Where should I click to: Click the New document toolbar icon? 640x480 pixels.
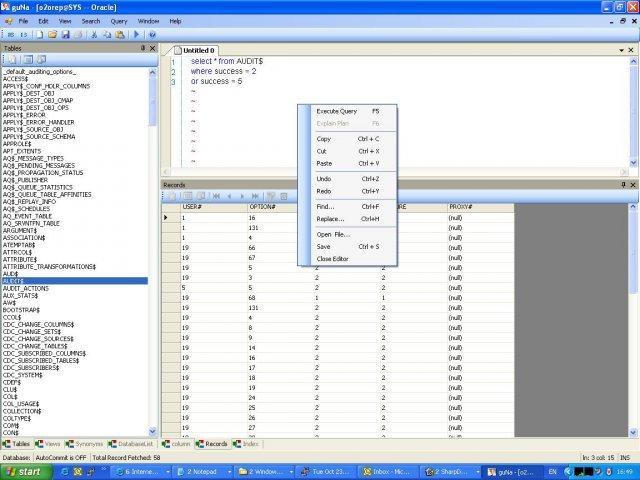click(x=39, y=35)
